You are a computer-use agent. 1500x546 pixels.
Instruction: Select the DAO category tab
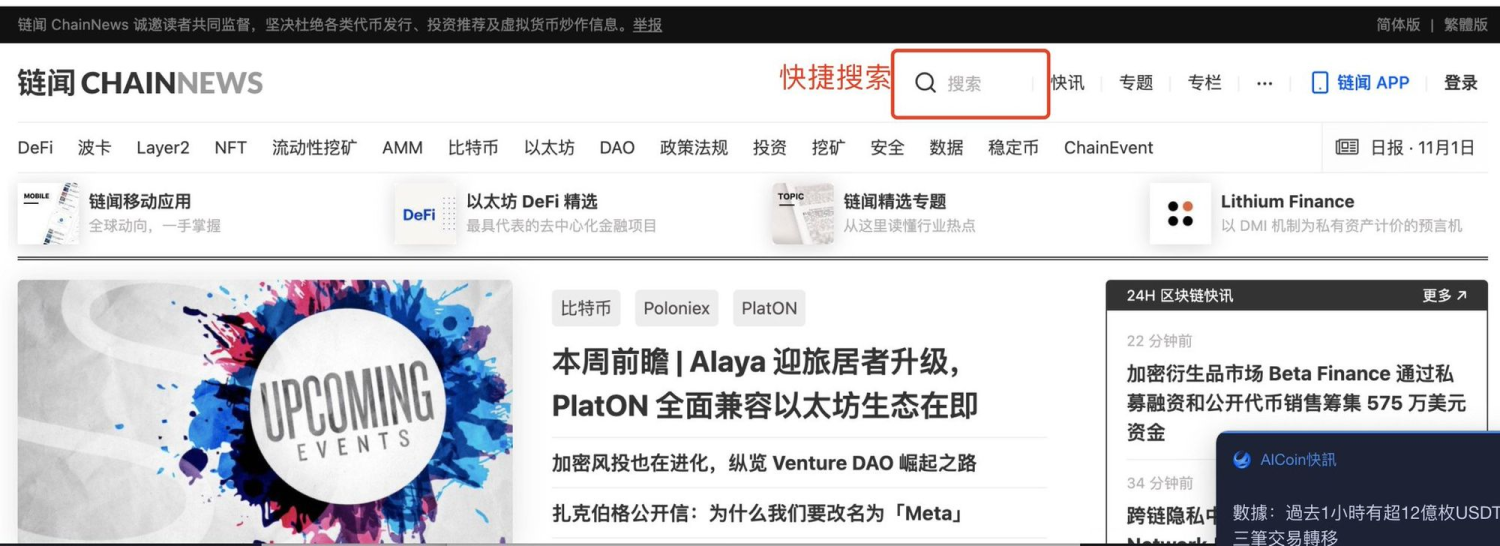coord(617,148)
